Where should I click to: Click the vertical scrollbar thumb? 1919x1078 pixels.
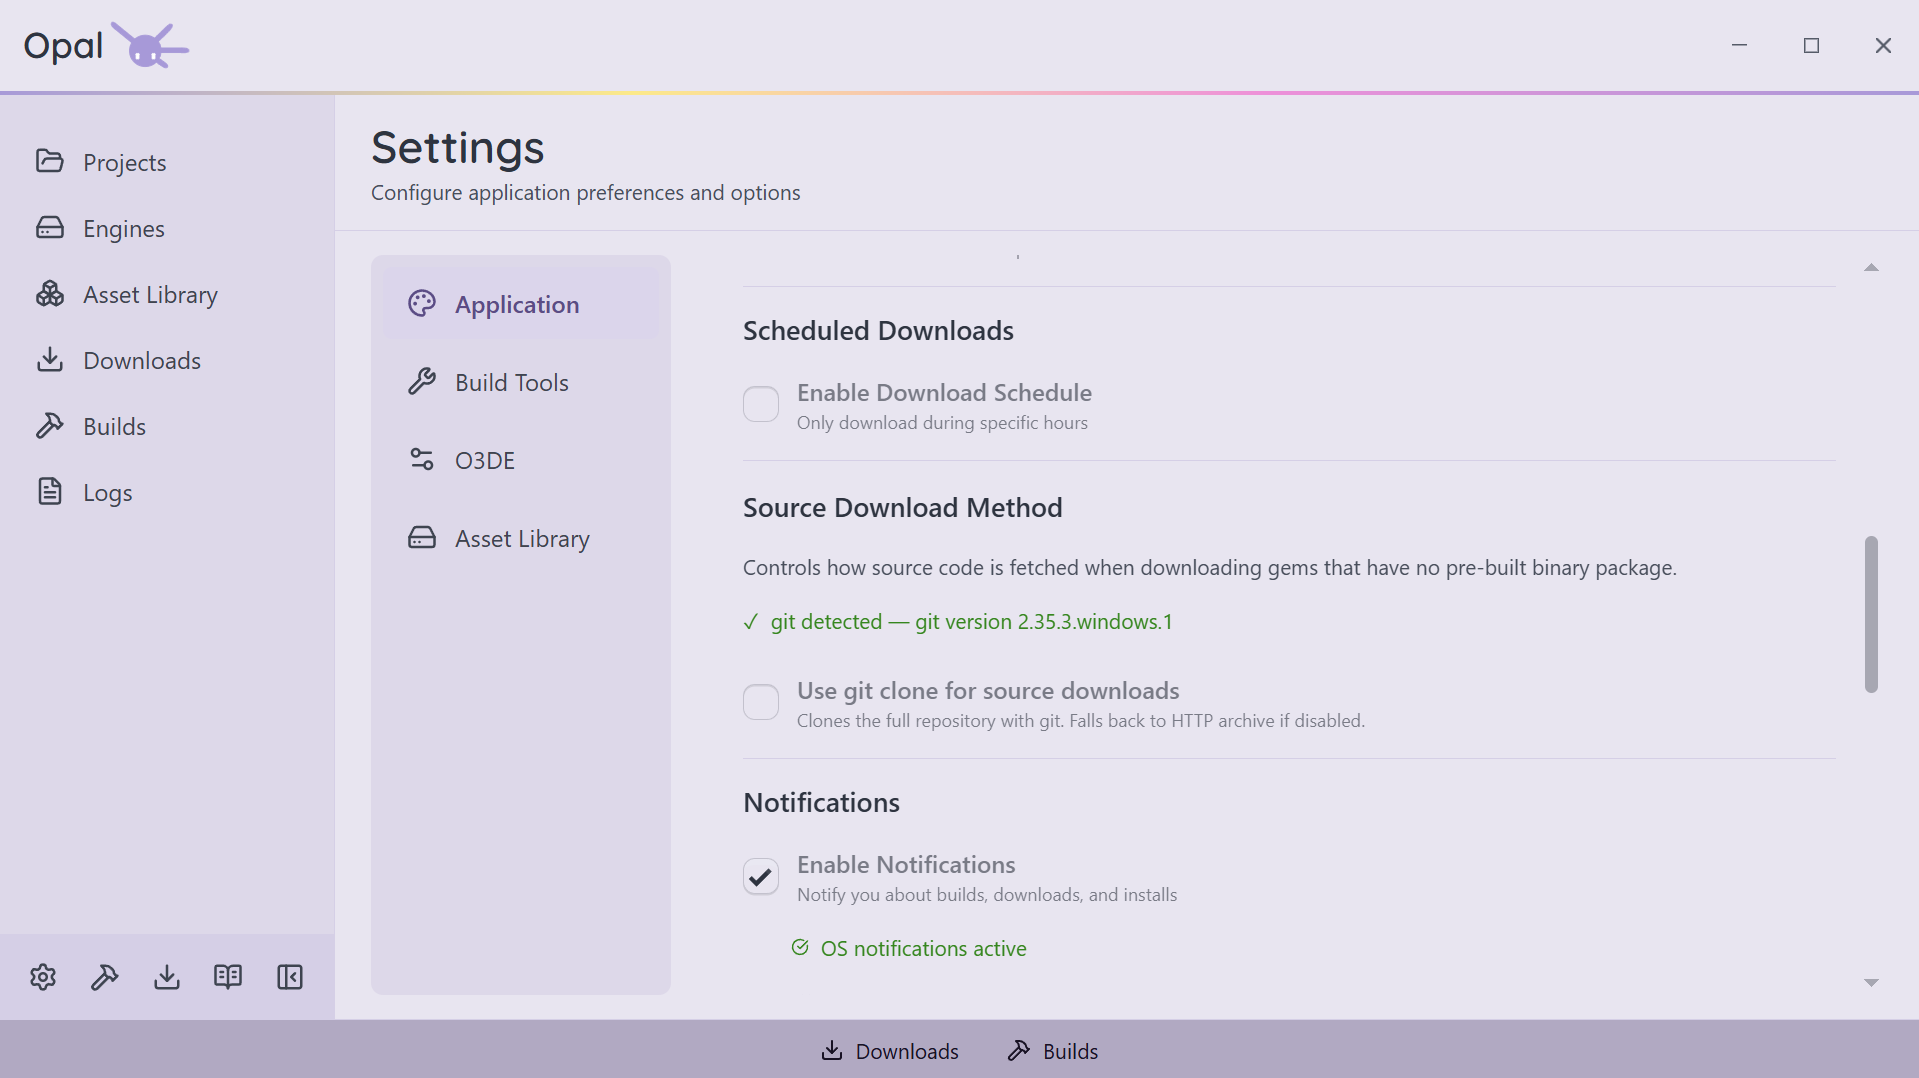pos(1871,614)
